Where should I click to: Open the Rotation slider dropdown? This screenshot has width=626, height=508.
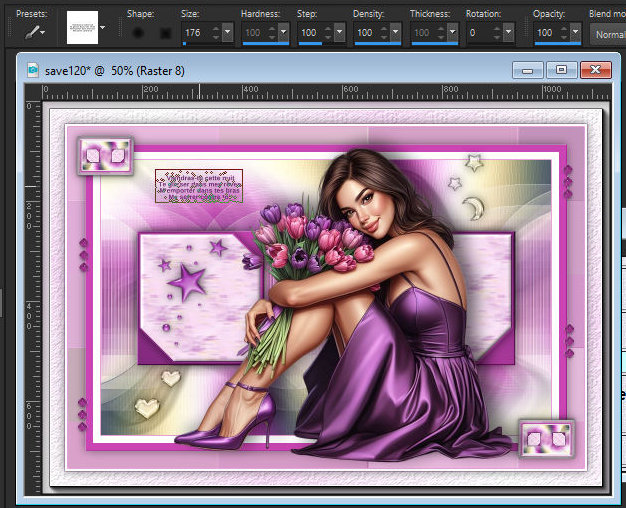pos(510,33)
